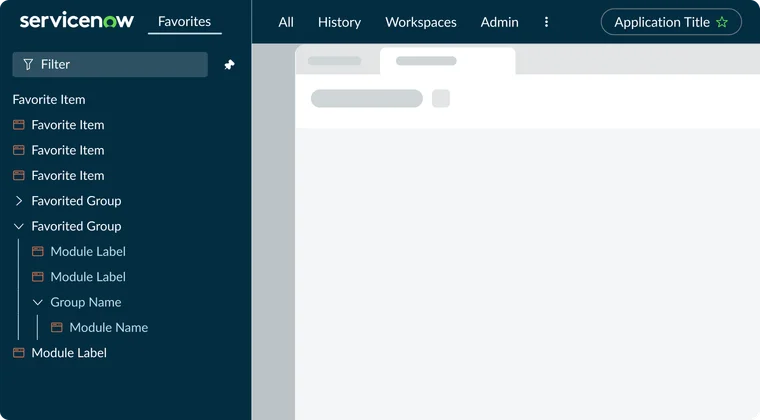Select the Group Name label
760x420 pixels.
[x=86, y=302]
